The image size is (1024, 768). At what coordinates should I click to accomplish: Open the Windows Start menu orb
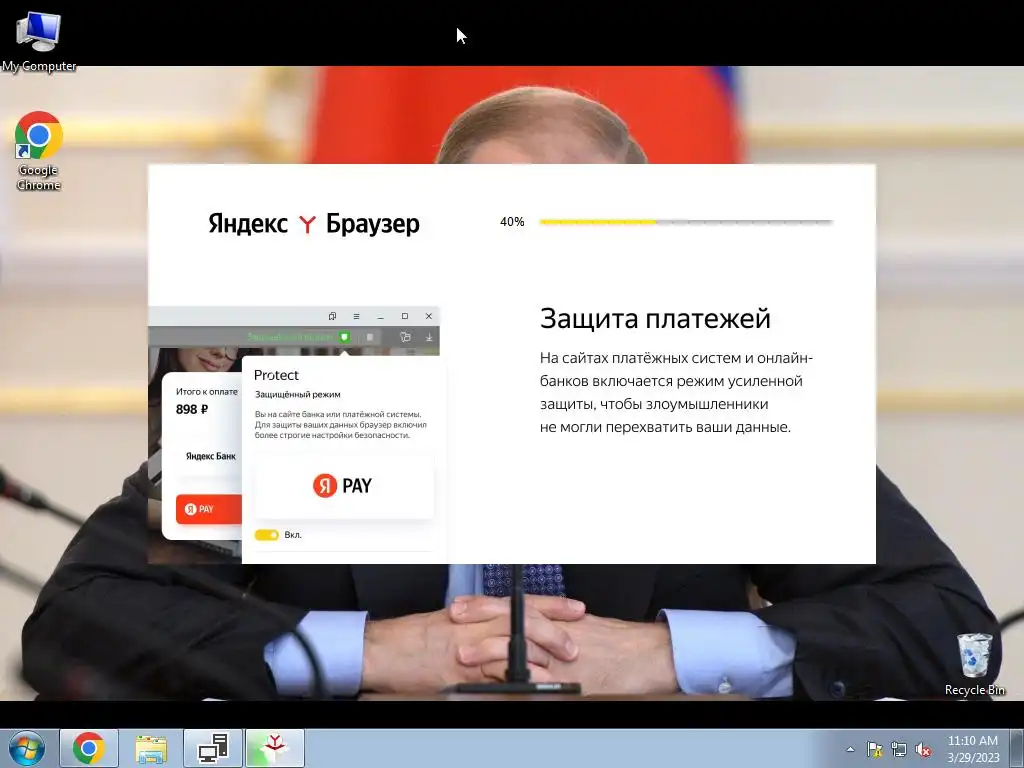pyautogui.click(x=27, y=748)
